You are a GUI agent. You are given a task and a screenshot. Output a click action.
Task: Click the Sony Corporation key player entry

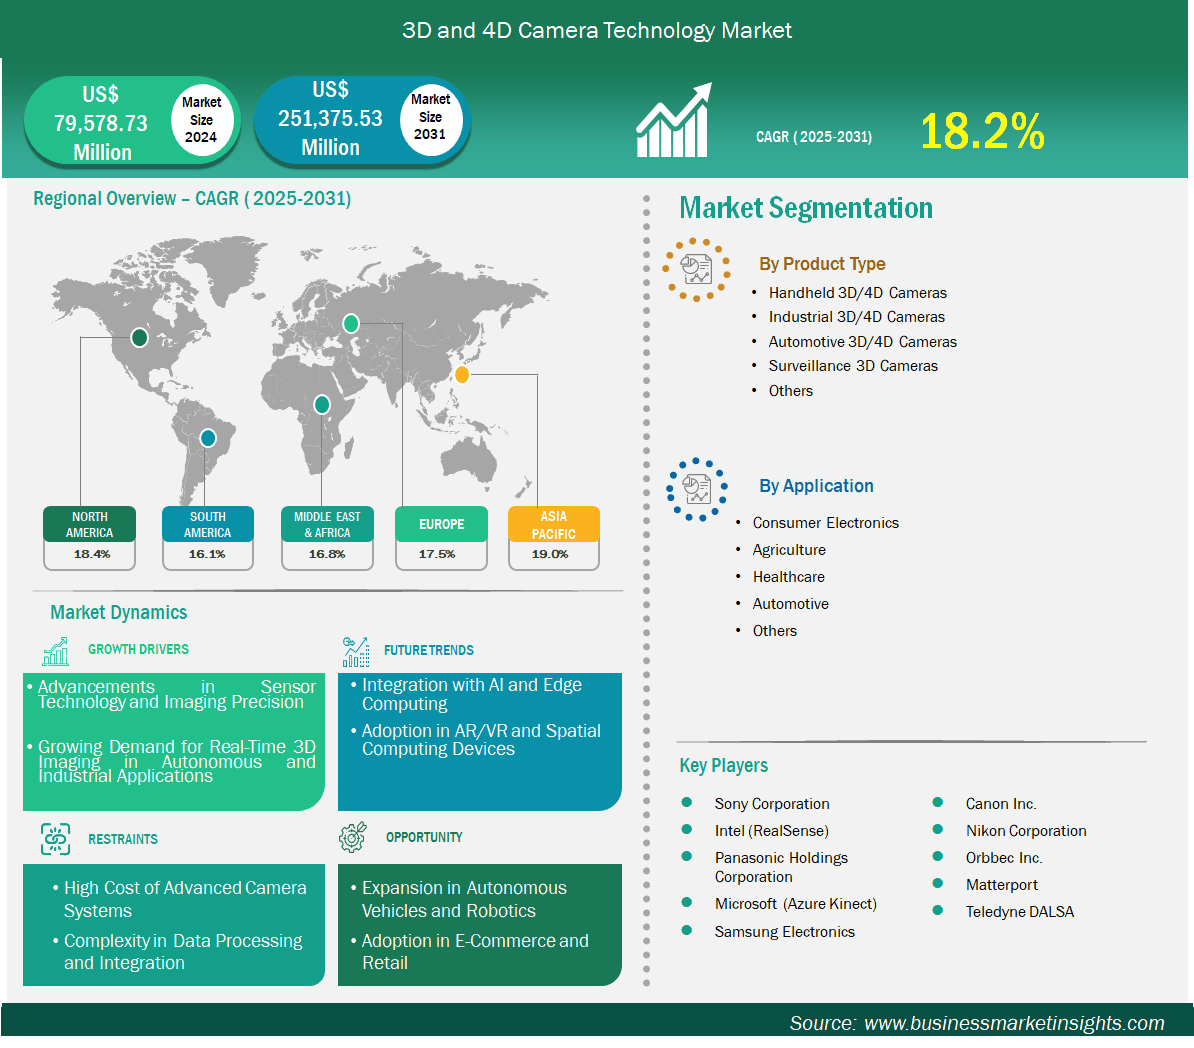tap(771, 804)
